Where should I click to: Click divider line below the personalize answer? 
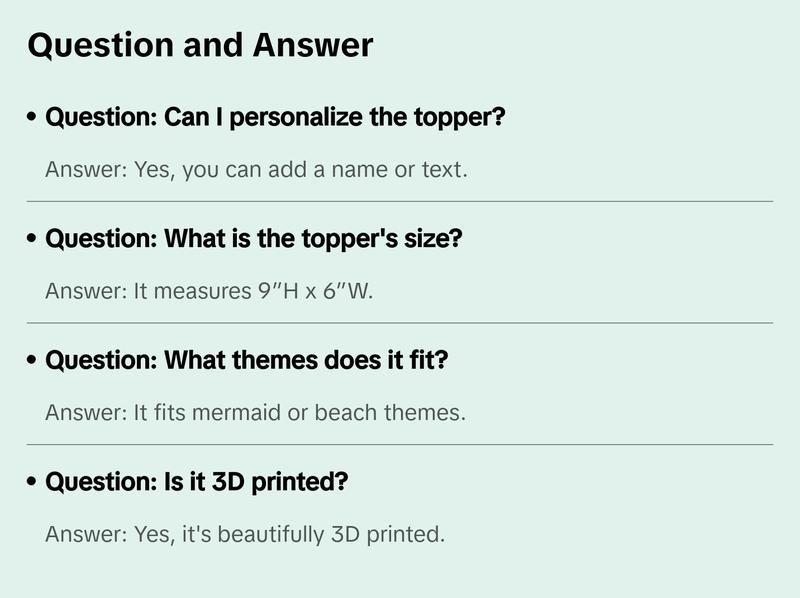pyautogui.click(x=400, y=201)
